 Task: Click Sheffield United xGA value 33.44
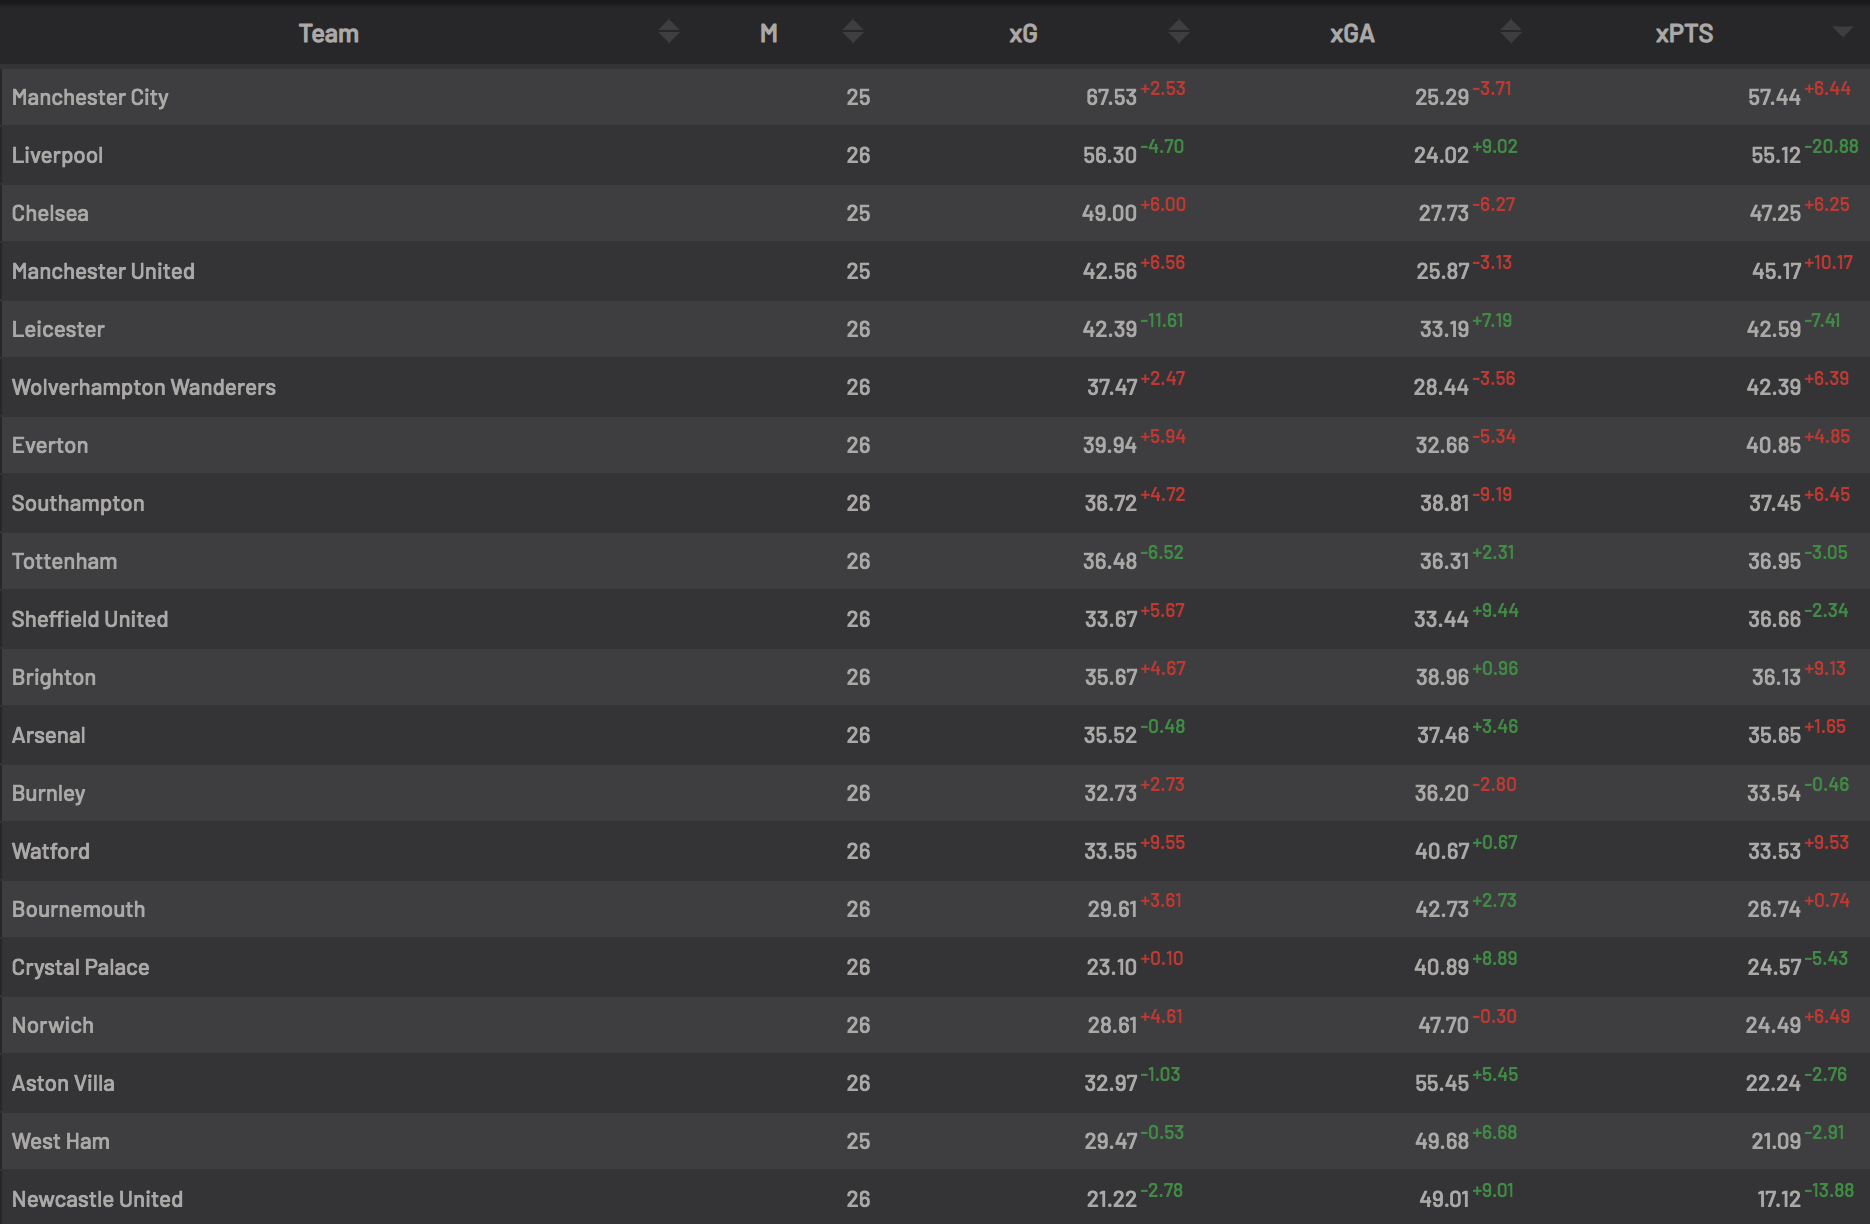point(1441,619)
